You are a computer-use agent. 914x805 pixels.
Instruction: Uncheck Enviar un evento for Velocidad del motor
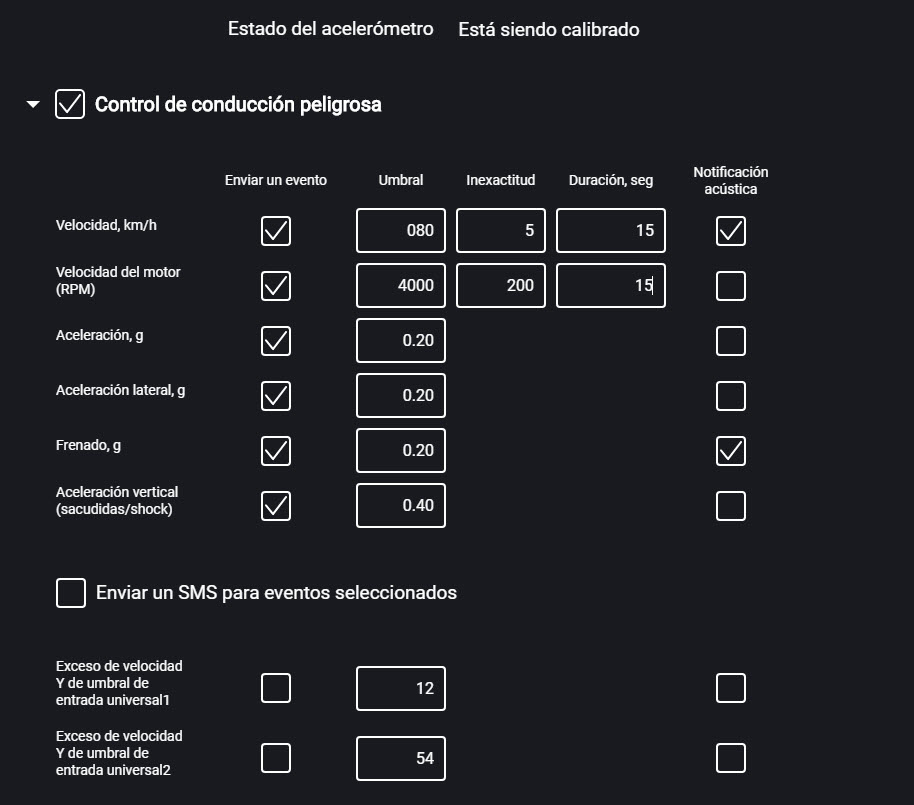[275, 285]
